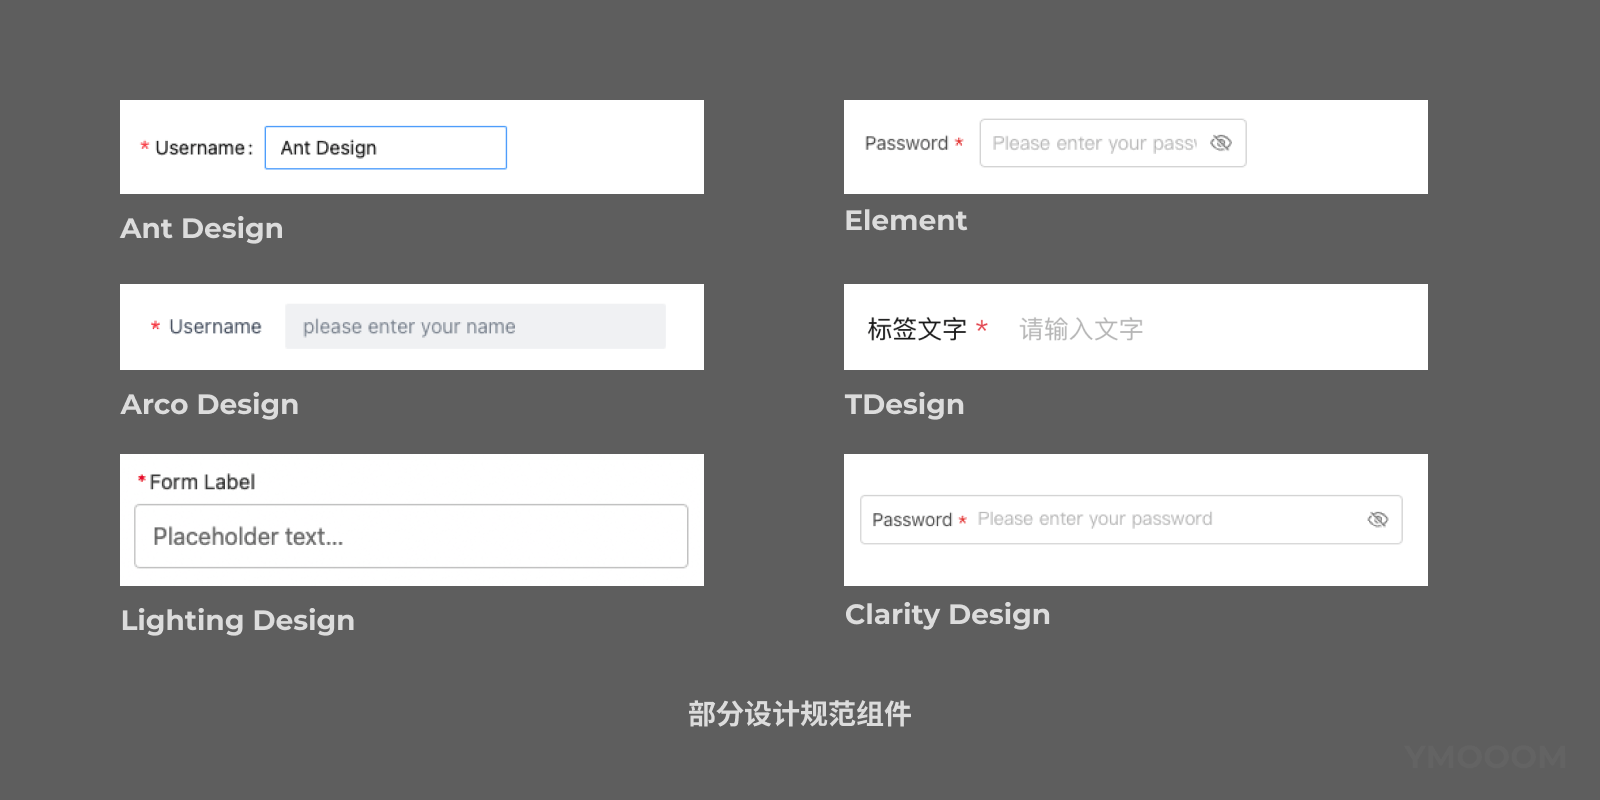Click the 'Password' label in Element example
Screen dimensions: 1600x800
click(906, 143)
